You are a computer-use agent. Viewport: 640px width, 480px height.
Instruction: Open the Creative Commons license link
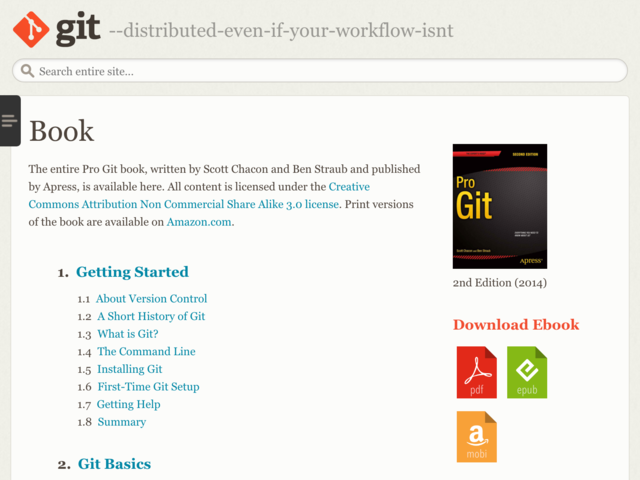(x=199, y=196)
